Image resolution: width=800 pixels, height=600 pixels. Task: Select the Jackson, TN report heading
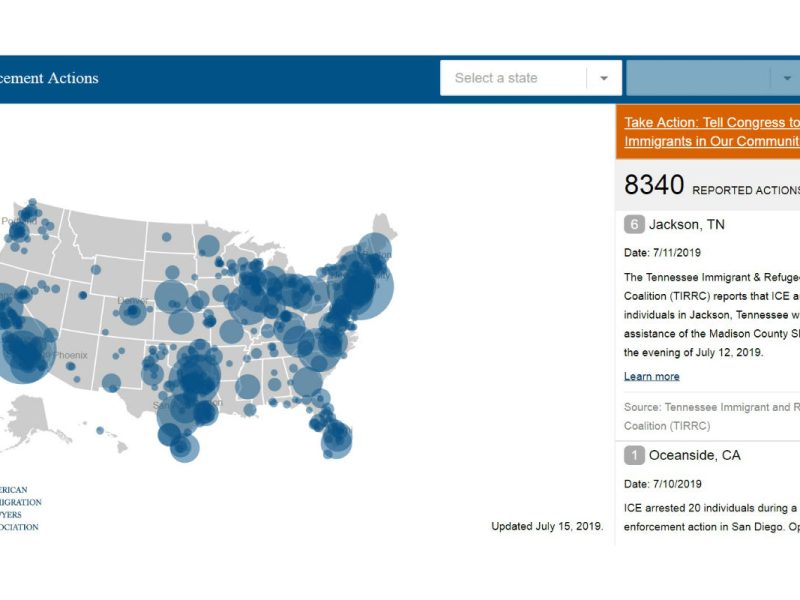click(x=686, y=224)
